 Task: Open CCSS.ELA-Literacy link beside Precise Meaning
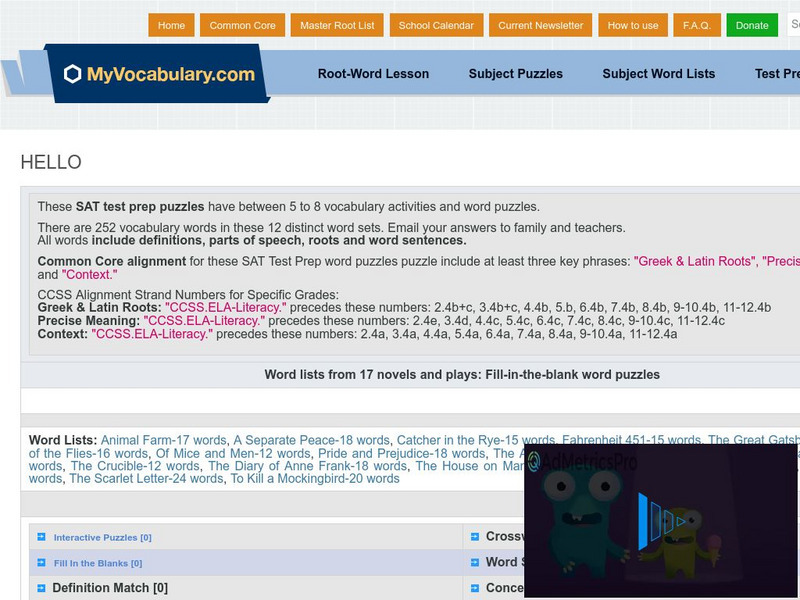[204, 320]
